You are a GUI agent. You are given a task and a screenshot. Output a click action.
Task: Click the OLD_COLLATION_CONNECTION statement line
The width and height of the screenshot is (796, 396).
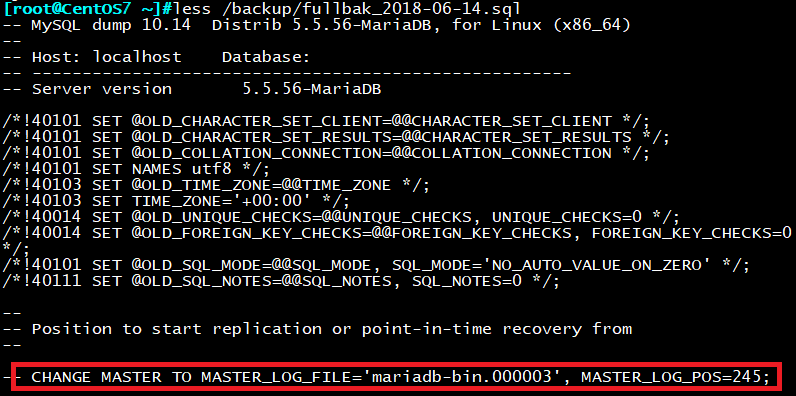point(326,153)
